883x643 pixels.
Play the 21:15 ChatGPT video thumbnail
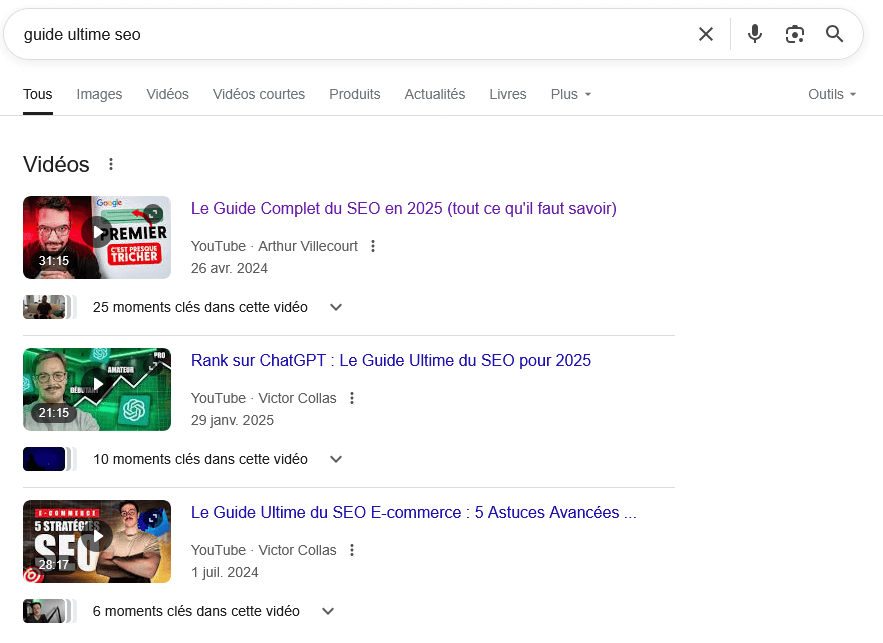pyautogui.click(x=97, y=389)
